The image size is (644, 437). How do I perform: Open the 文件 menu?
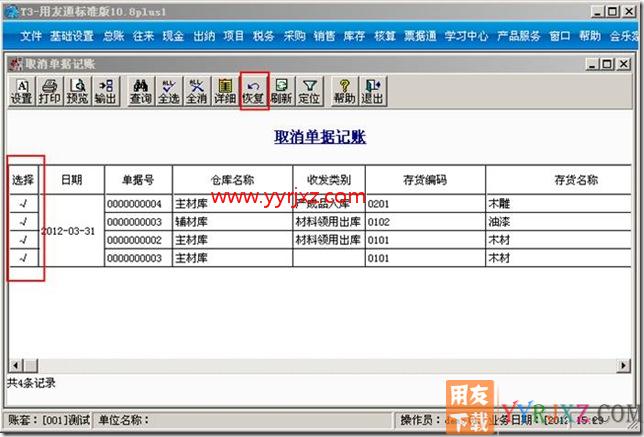pos(31,36)
